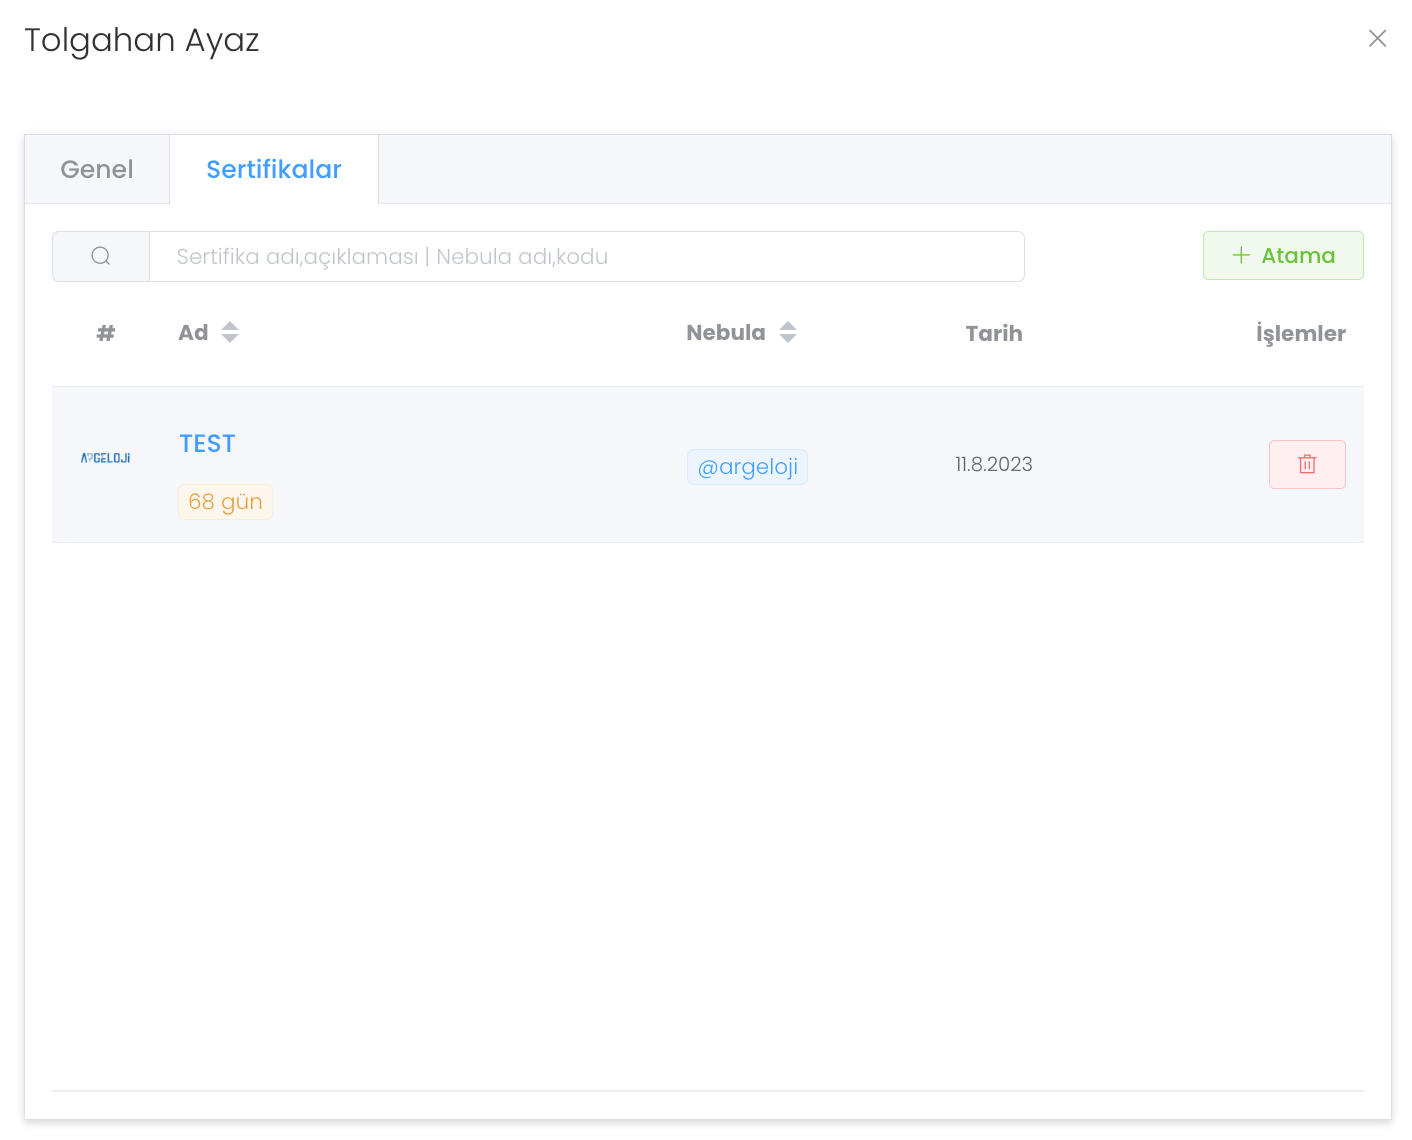Sort Ad column descending with down arrow
Image resolution: width=1412 pixels, height=1140 pixels.
pos(230,339)
